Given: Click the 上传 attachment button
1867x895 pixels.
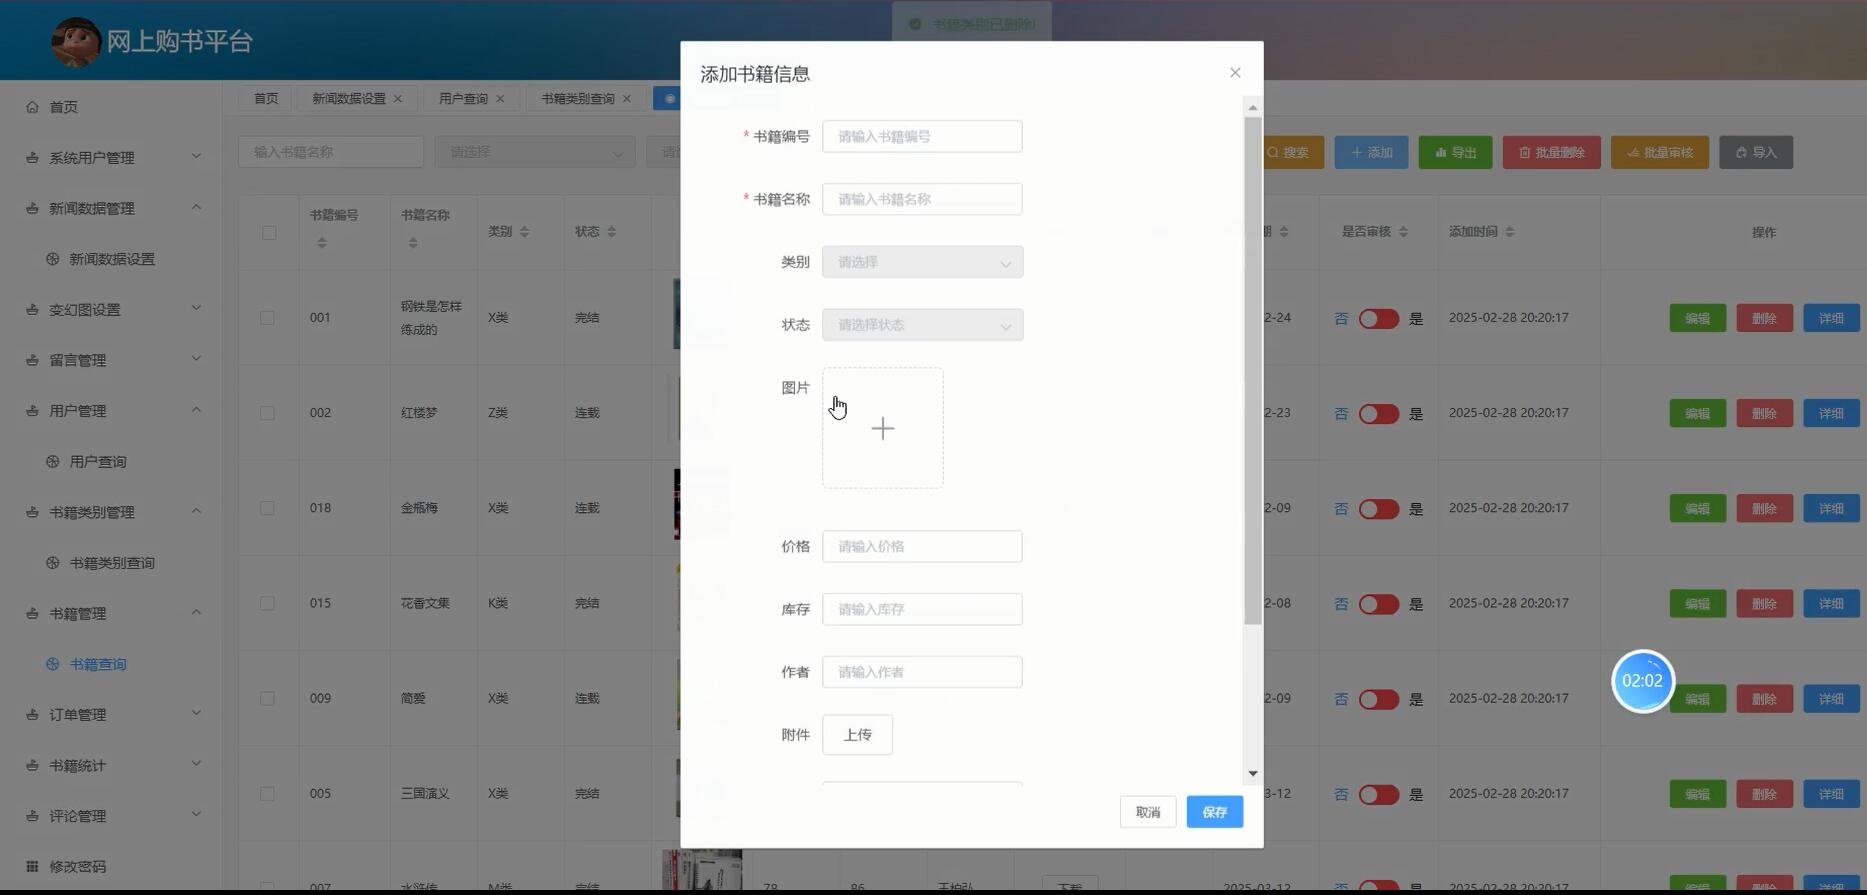Looking at the screenshot, I should (x=857, y=735).
